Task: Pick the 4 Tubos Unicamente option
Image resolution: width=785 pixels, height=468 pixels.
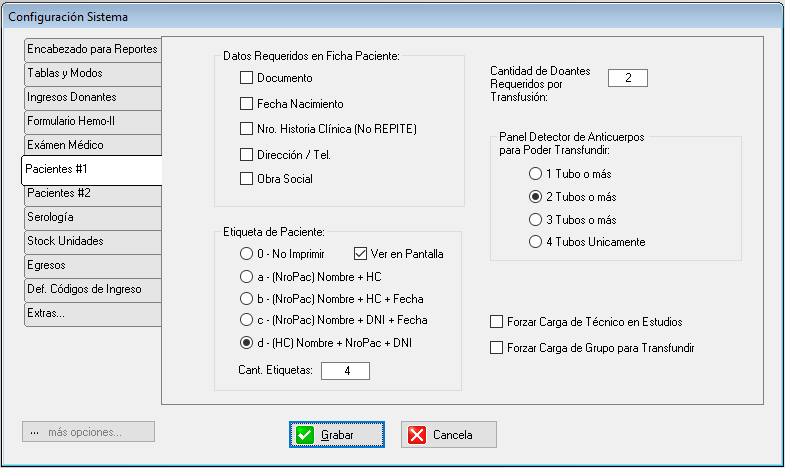Action: (x=536, y=242)
